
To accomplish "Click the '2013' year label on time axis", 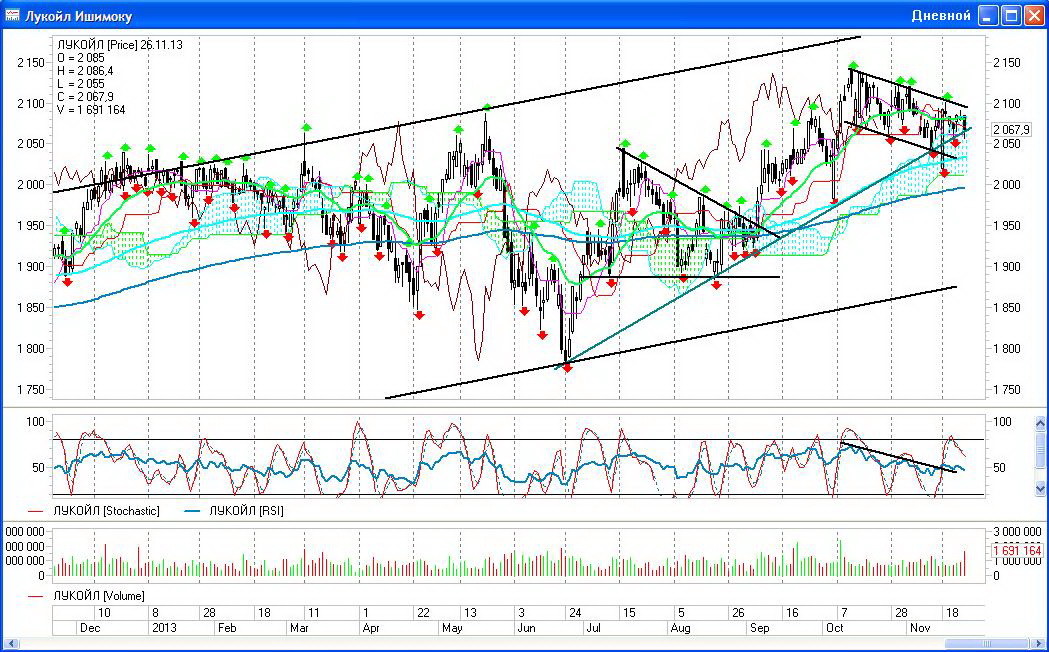I will coord(164,628).
